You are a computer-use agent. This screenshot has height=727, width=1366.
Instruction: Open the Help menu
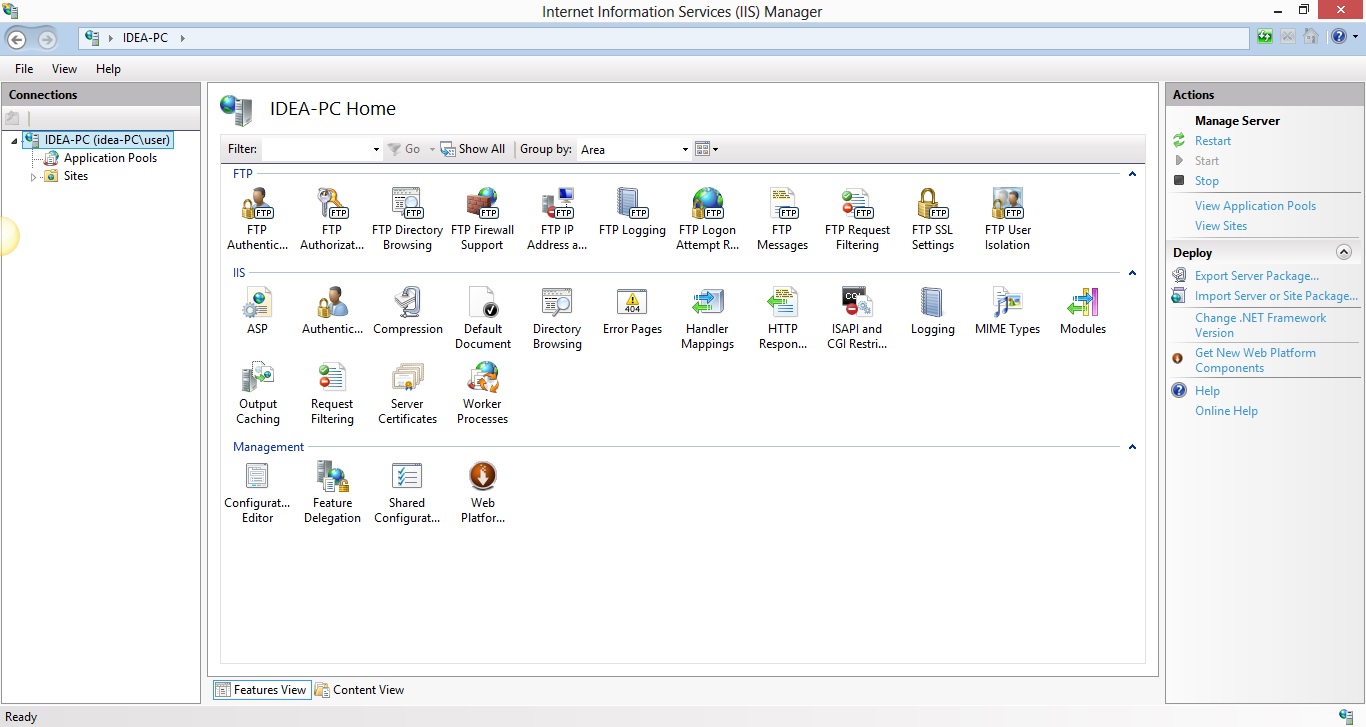pos(108,69)
